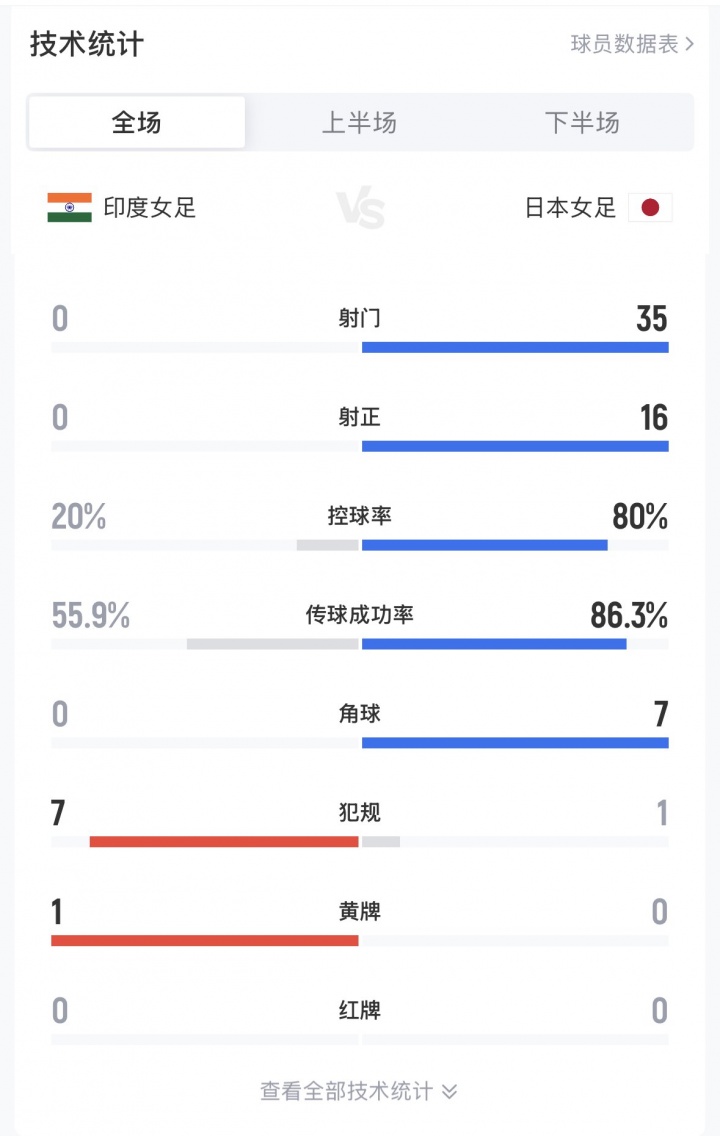Click the 印度女足 team name
This screenshot has width=720, height=1136.
tap(150, 208)
